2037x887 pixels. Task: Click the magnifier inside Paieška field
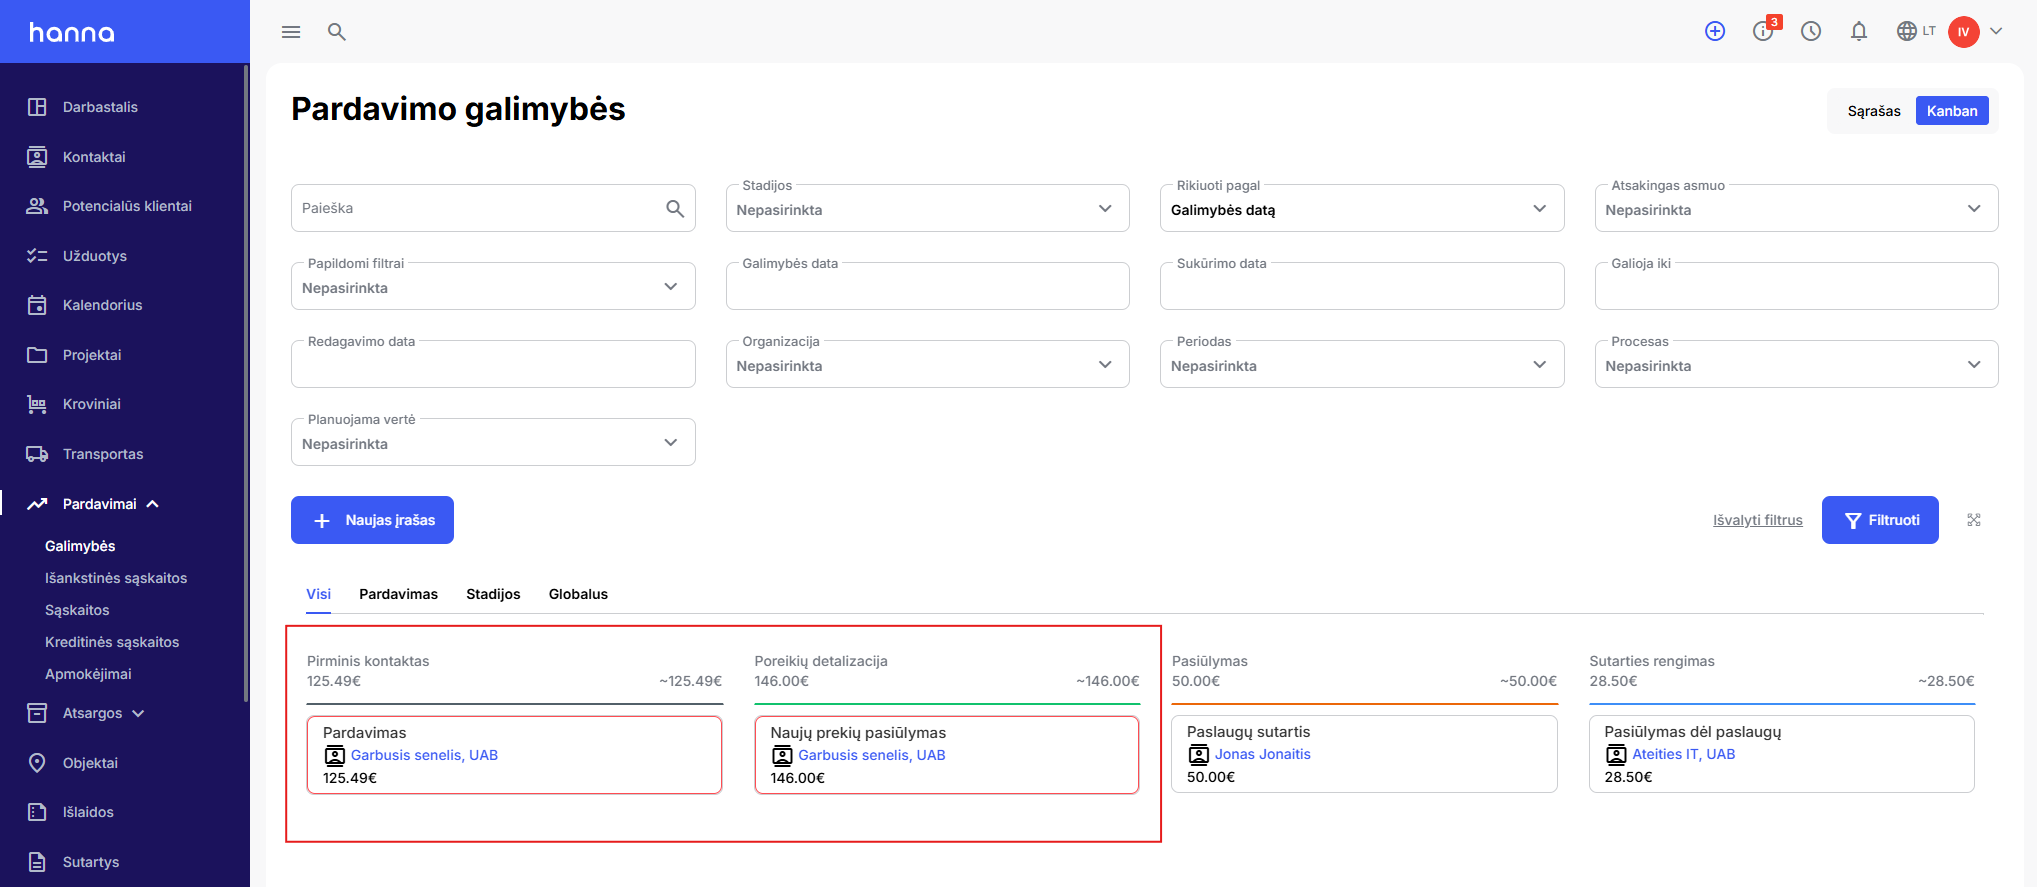[675, 208]
